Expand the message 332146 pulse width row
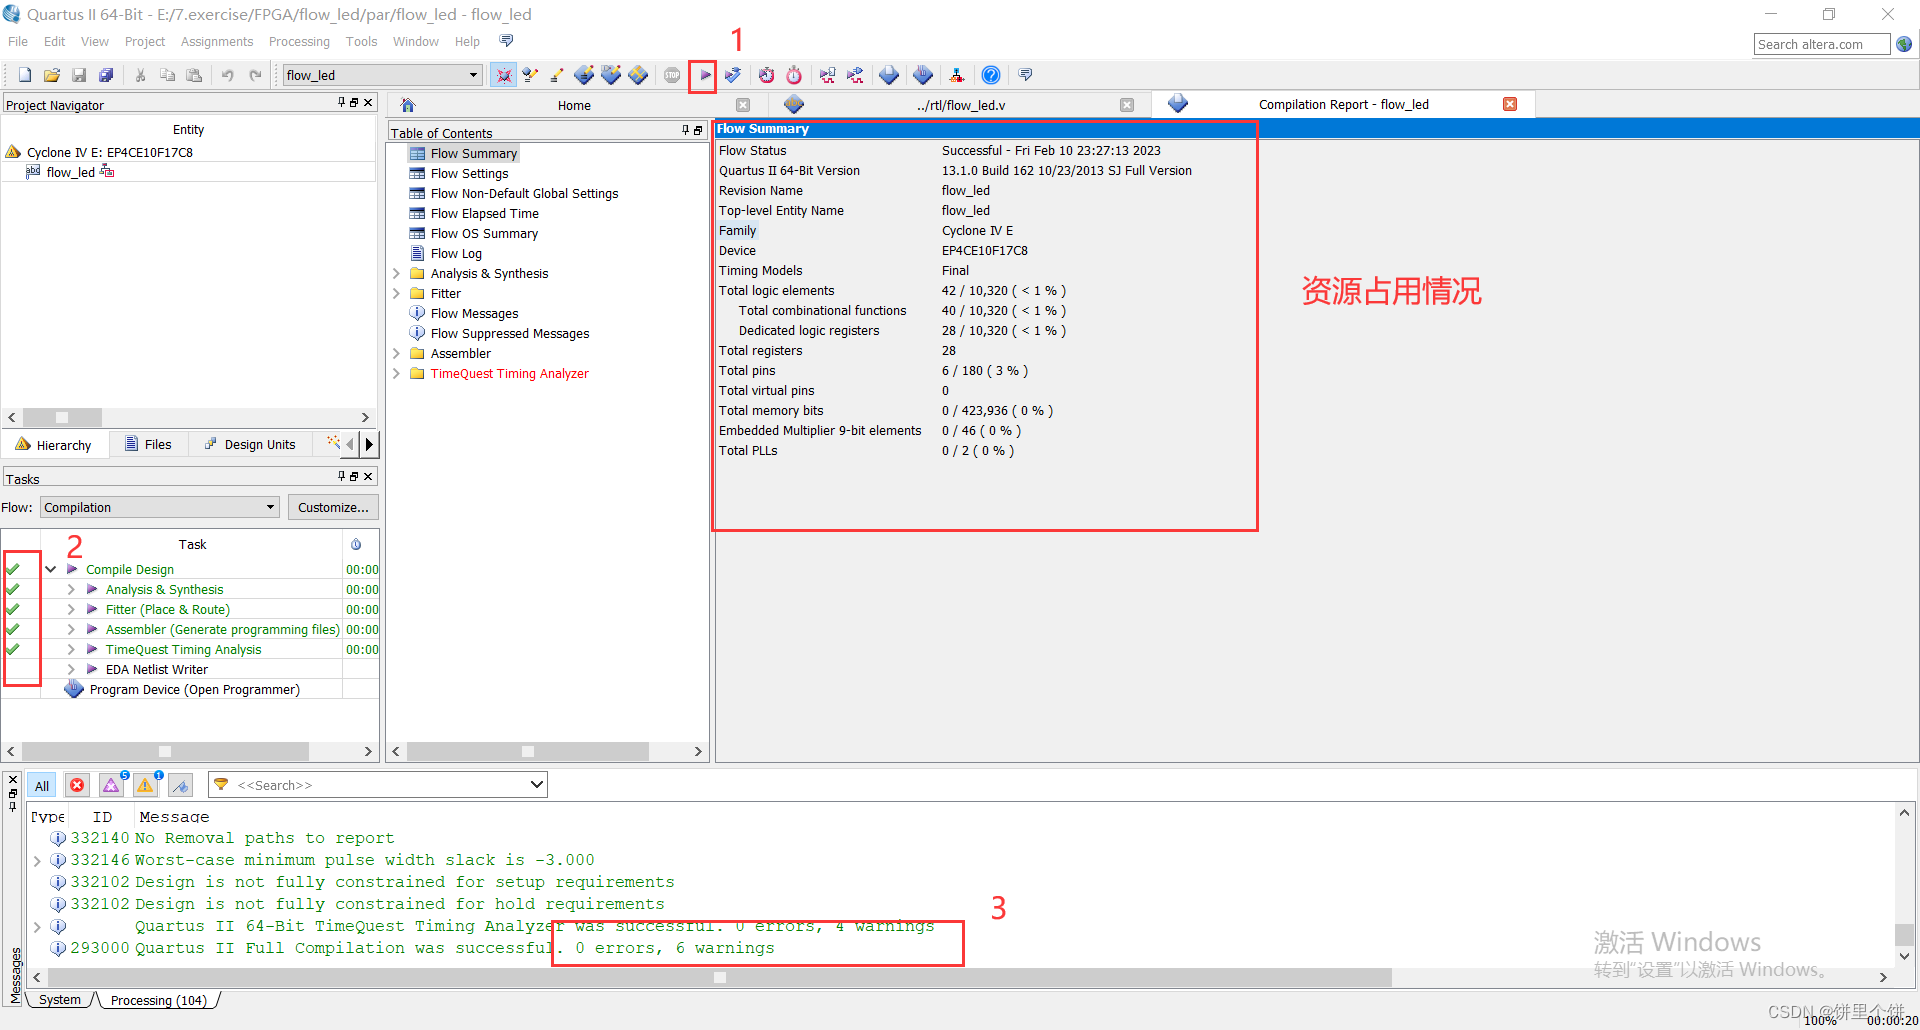 click(x=37, y=860)
